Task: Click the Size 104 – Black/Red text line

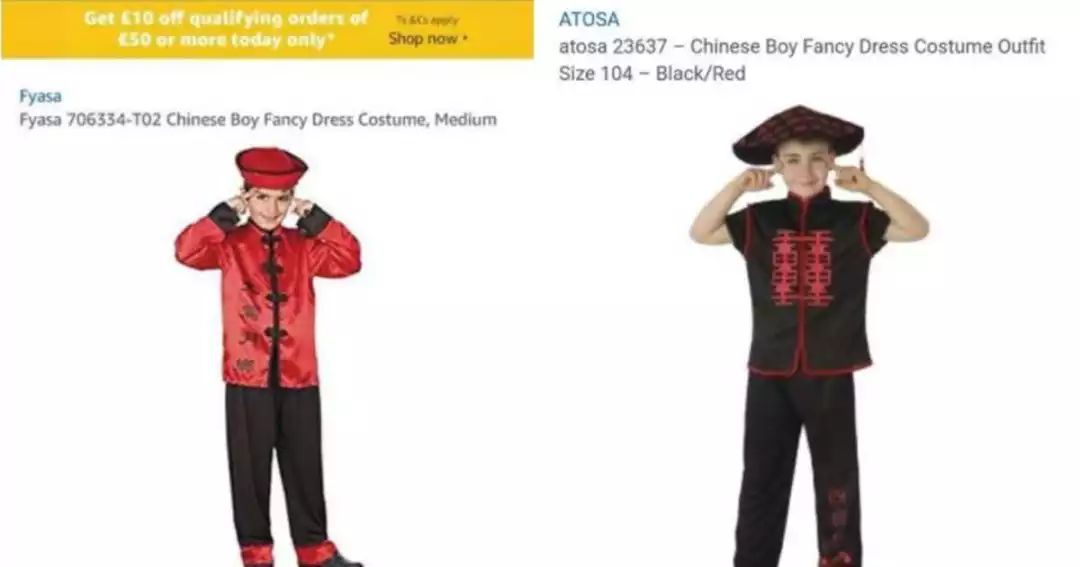Action: tap(652, 74)
